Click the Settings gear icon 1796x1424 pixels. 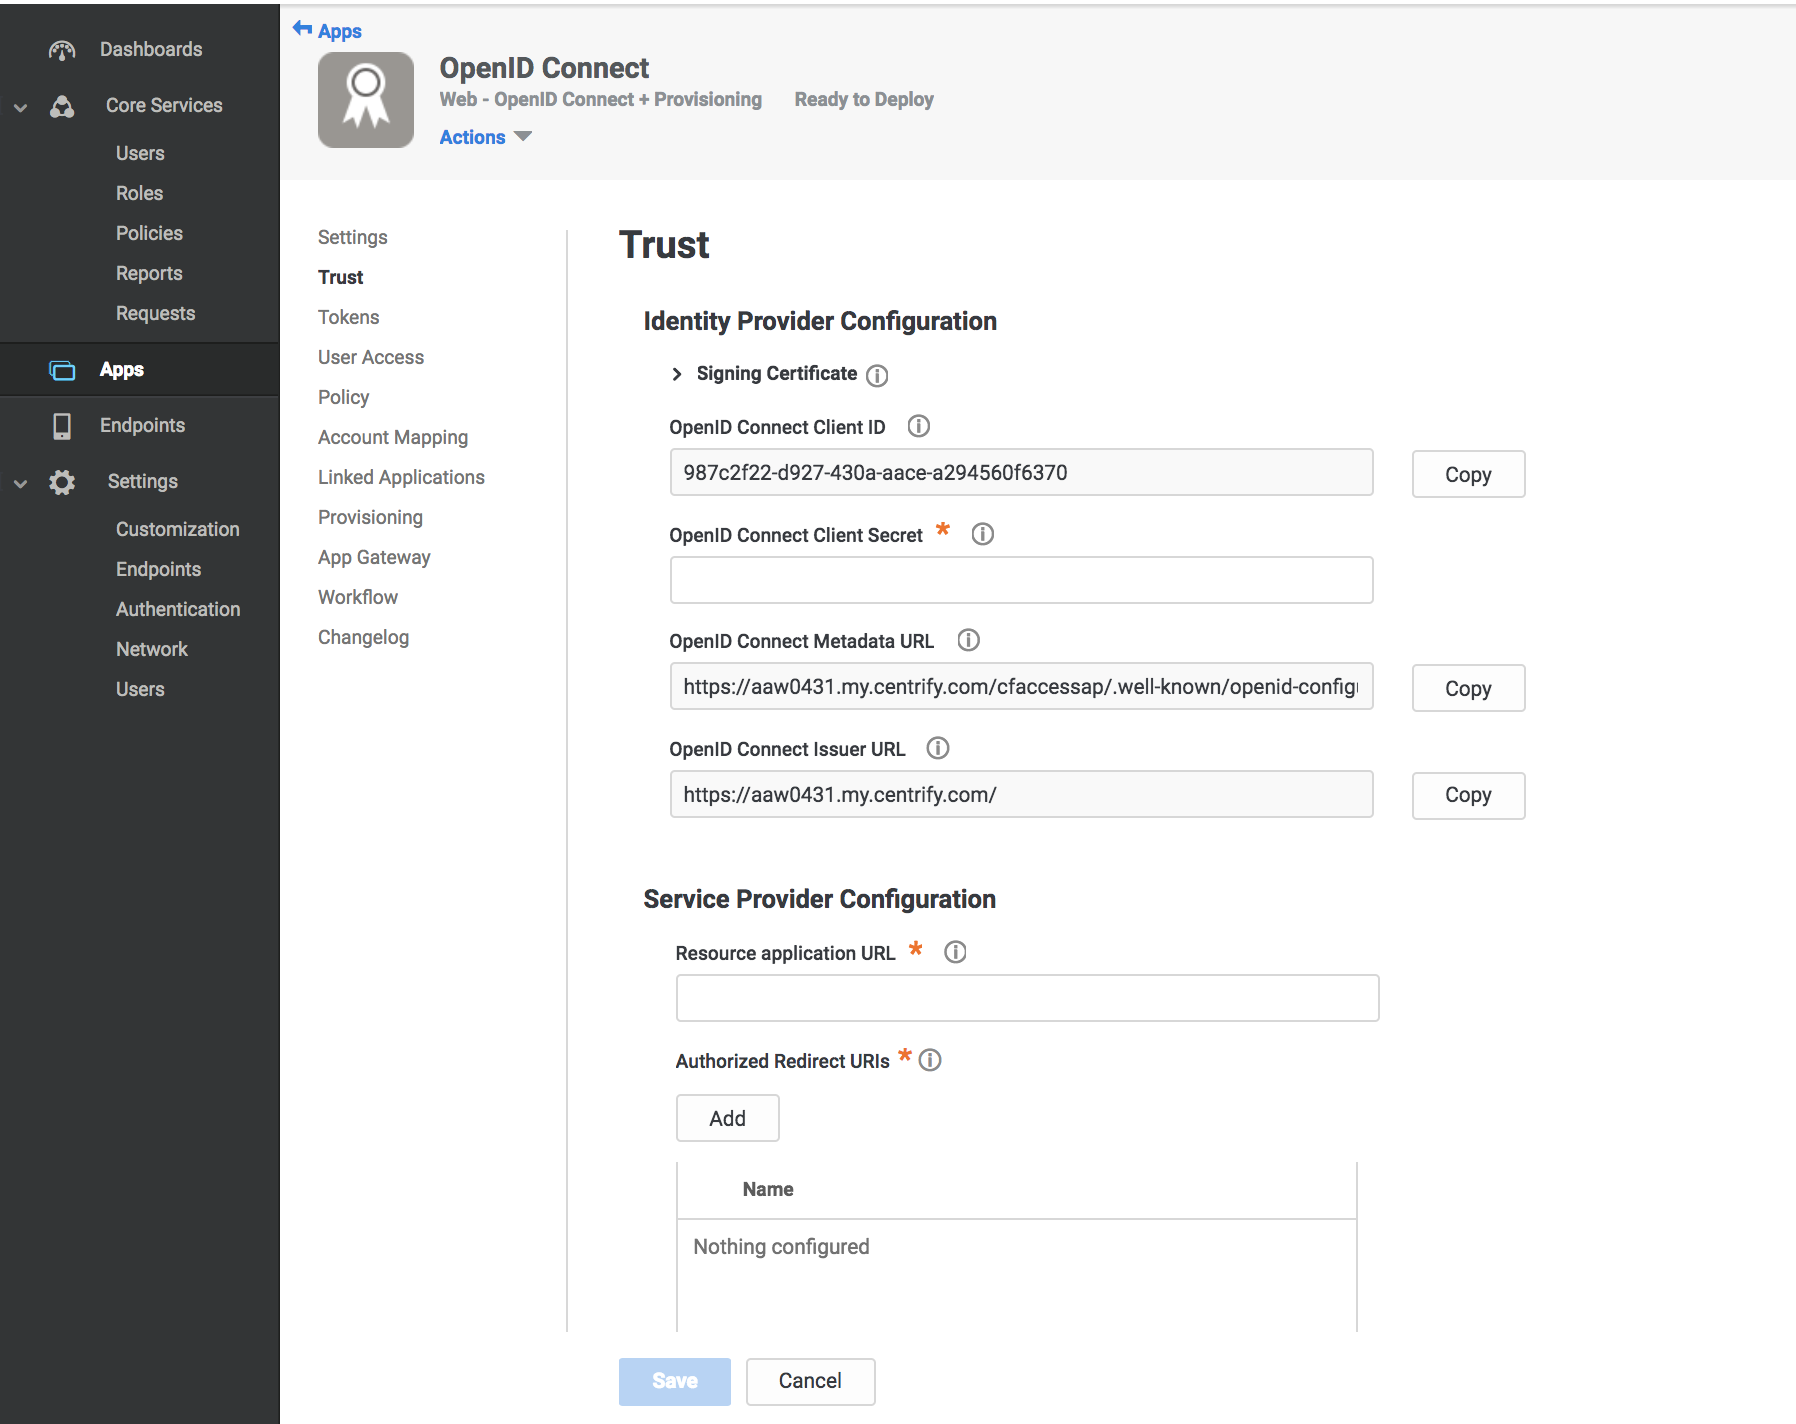(x=62, y=481)
